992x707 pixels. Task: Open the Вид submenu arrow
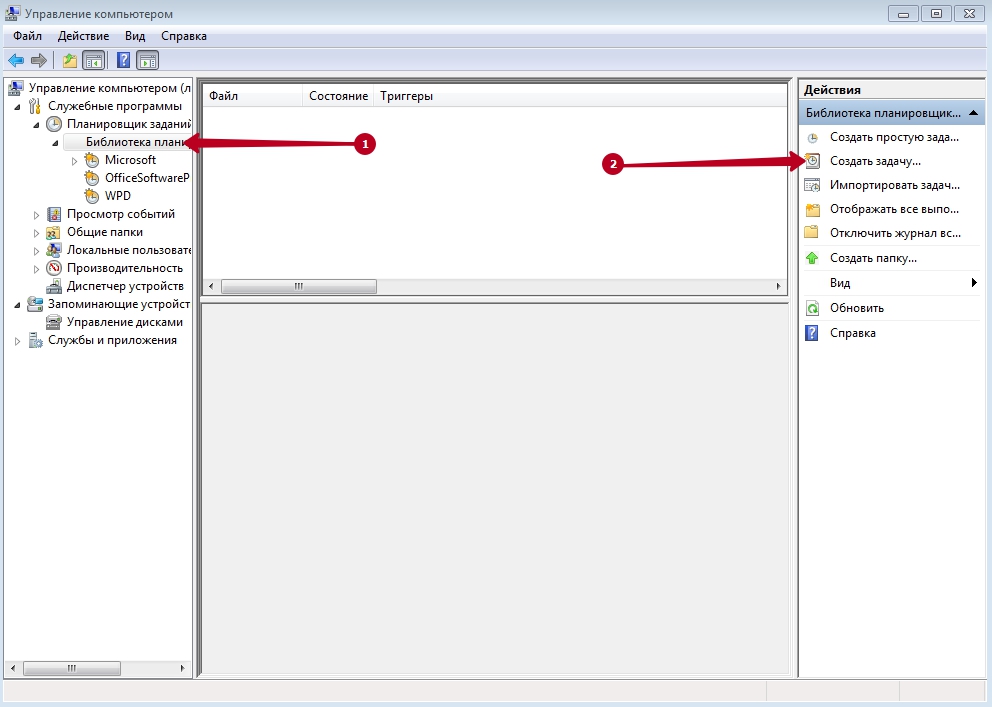pyautogui.click(x=974, y=283)
